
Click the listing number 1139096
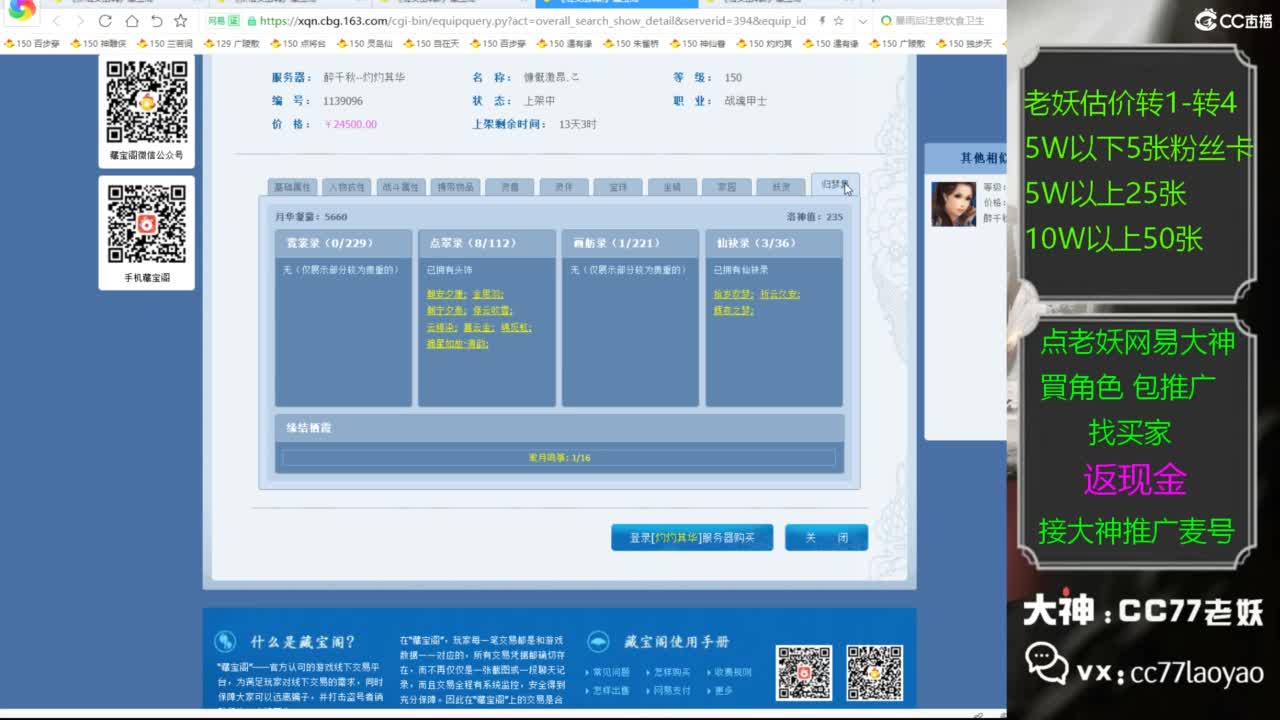(343, 101)
